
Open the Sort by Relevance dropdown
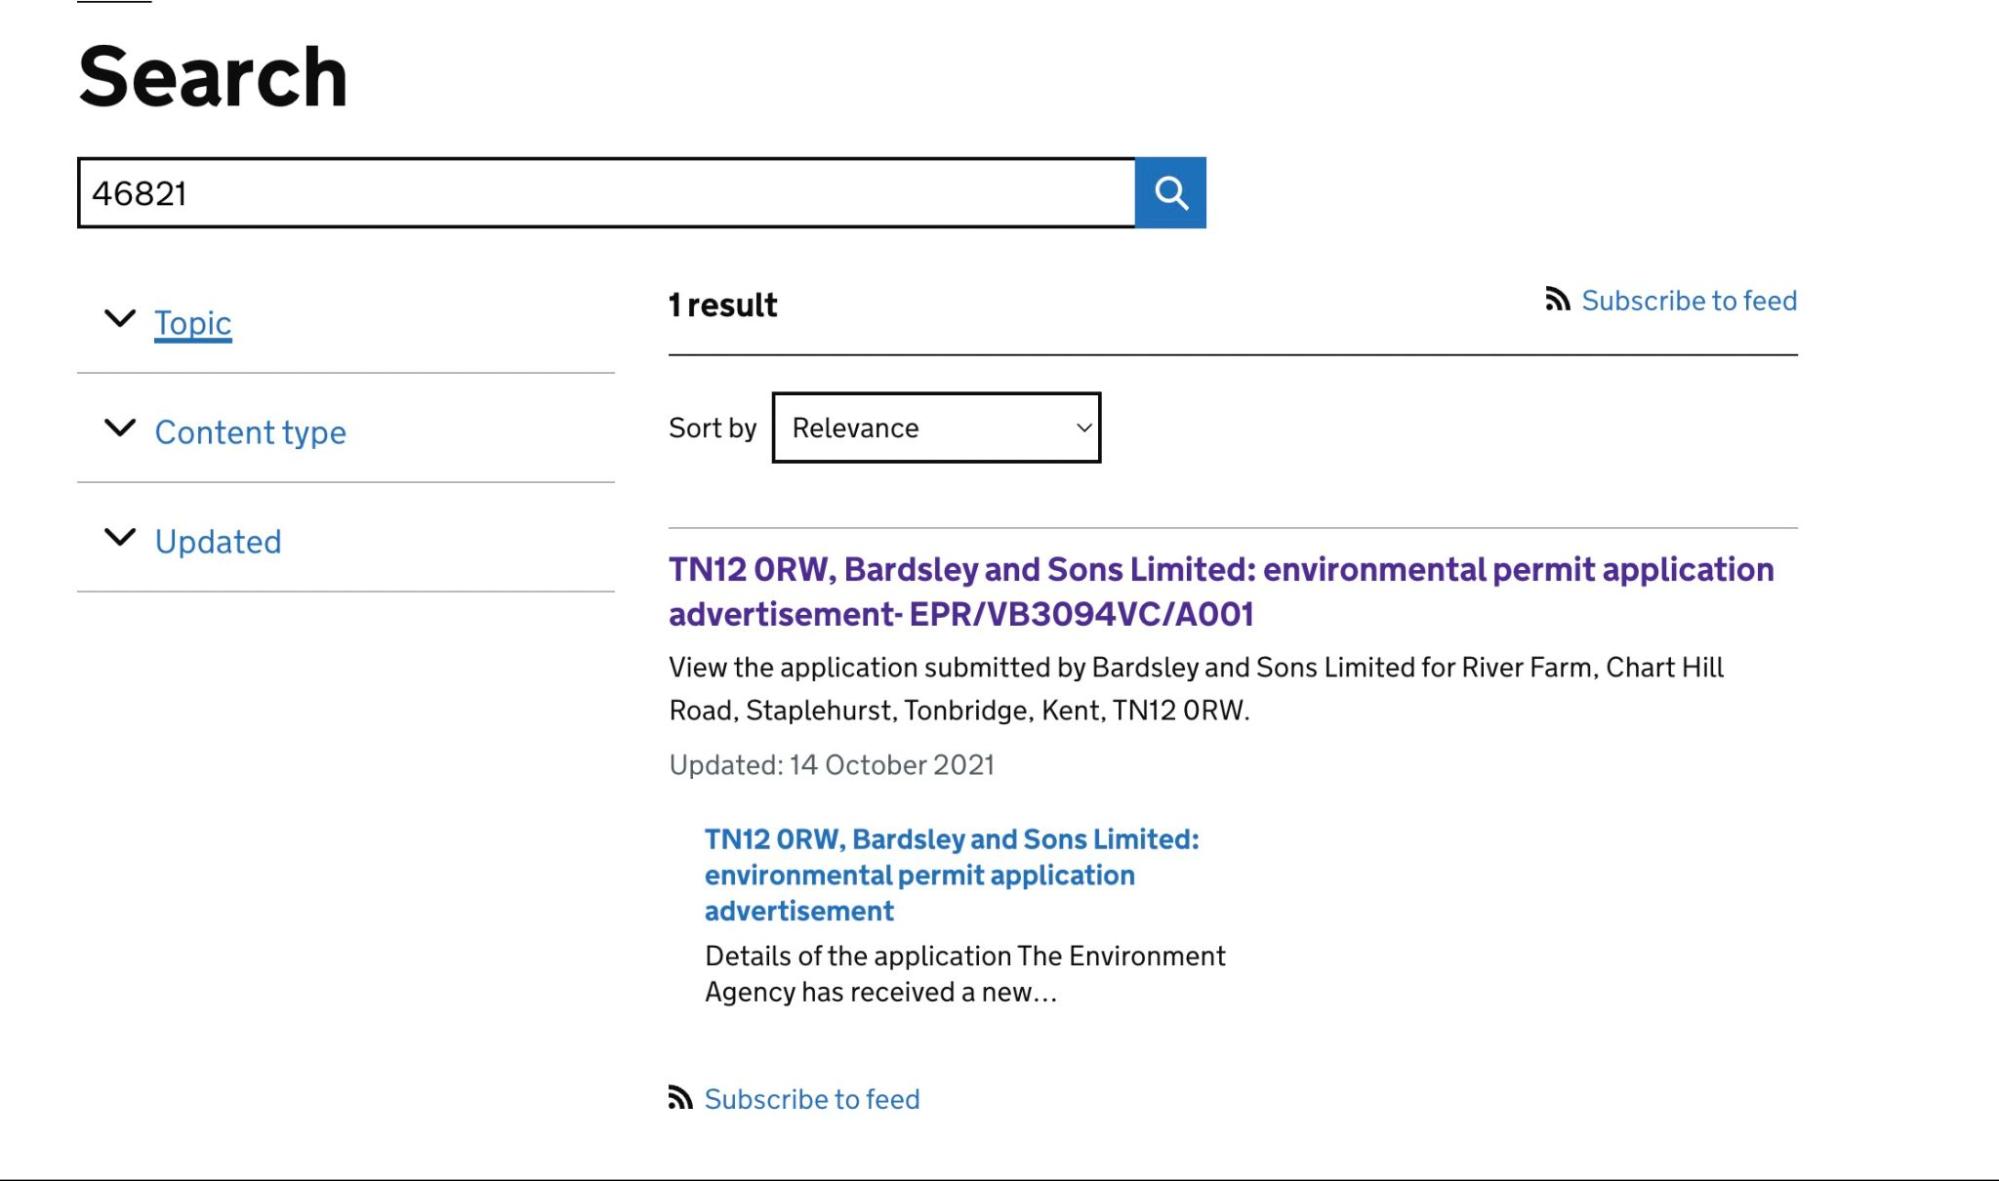tap(936, 427)
